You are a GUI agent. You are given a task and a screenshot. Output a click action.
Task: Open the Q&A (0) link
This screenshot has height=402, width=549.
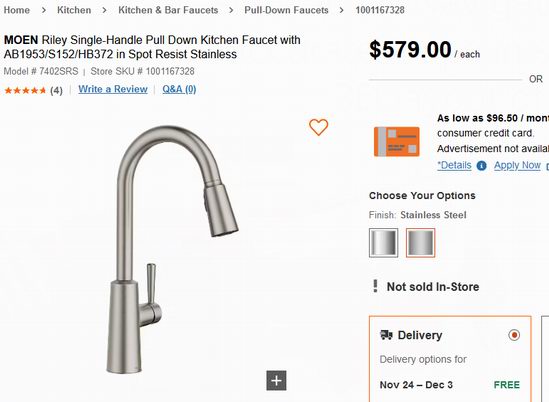point(179,89)
